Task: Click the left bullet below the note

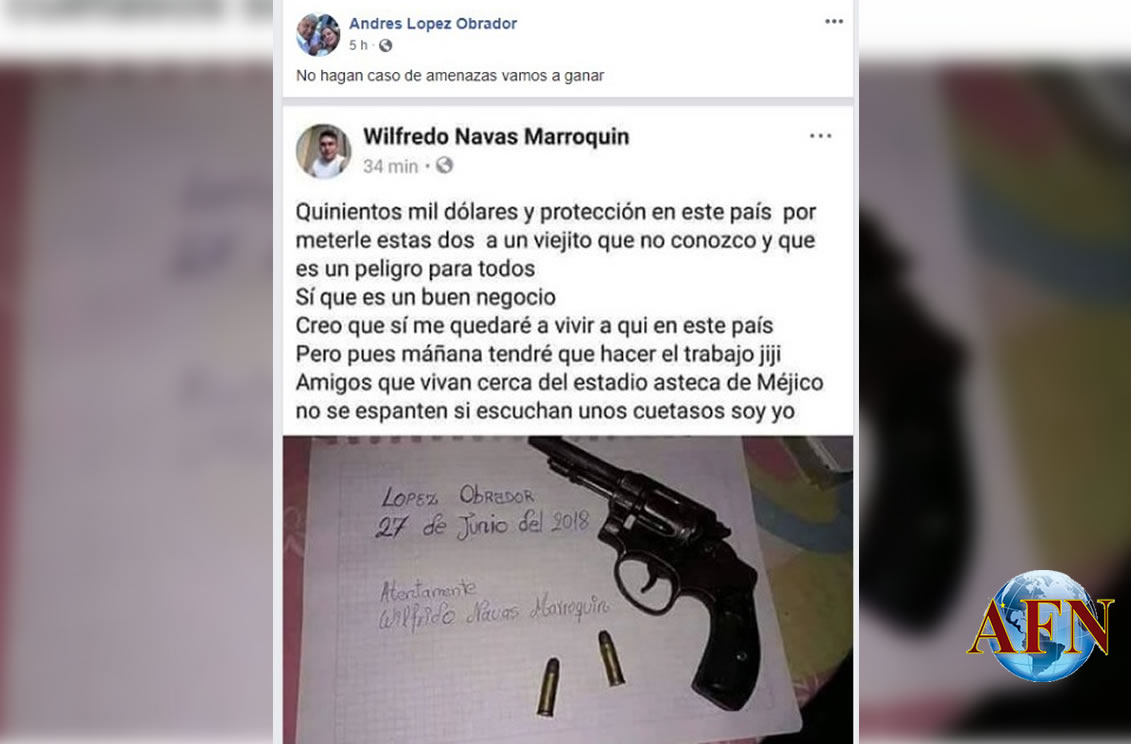Action: 548,686
